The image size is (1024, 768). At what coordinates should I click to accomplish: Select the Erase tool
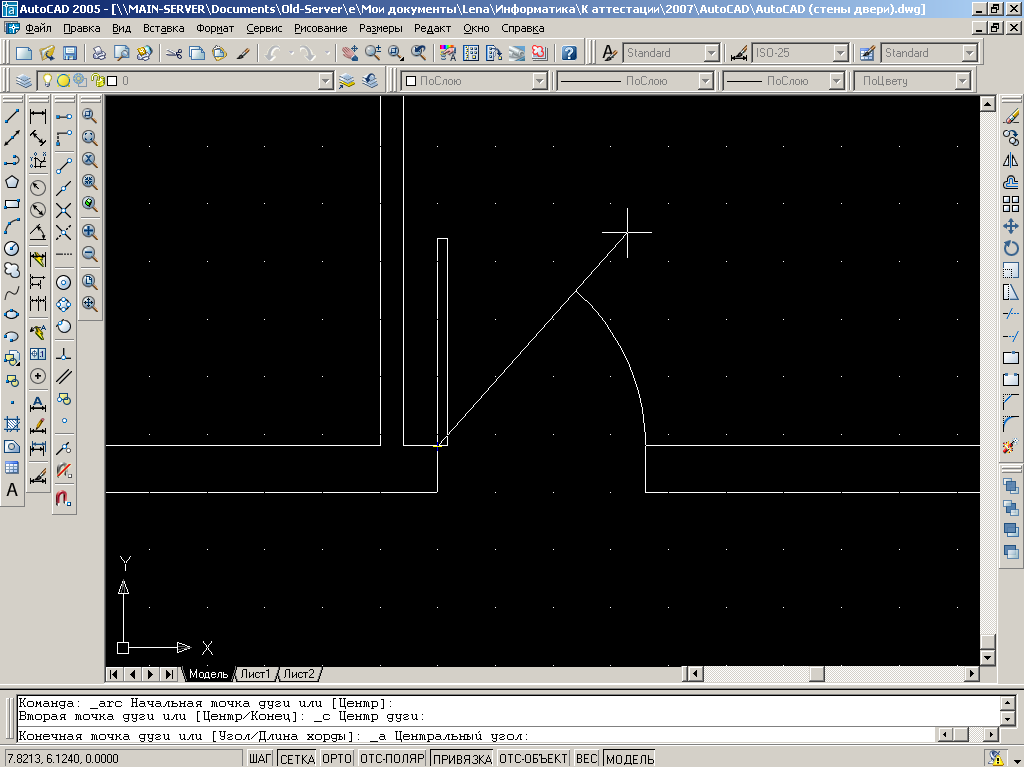[x=1011, y=116]
